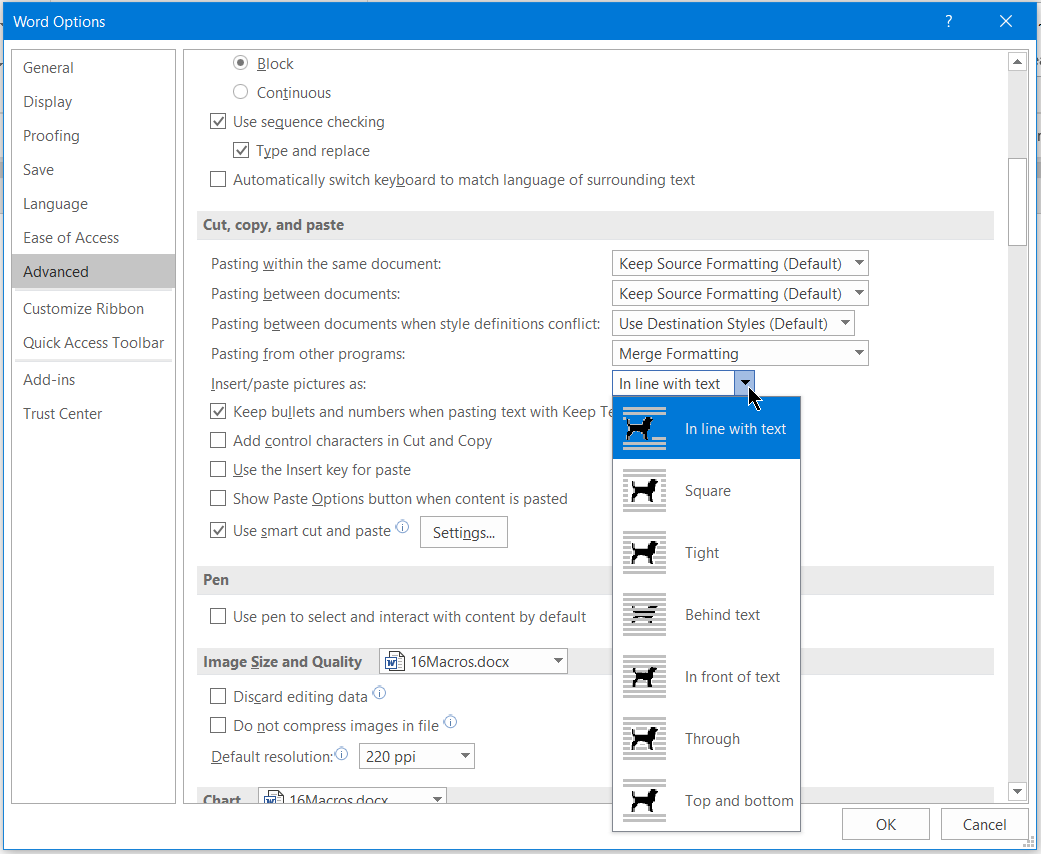Open Image Size and Quality document dropdown
Image resolution: width=1041 pixels, height=854 pixels.
tap(473, 661)
